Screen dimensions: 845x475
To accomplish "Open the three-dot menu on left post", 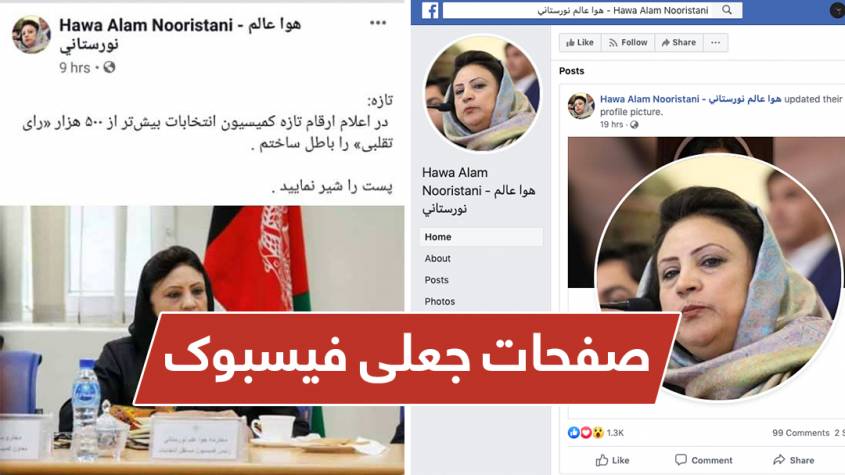I will point(378,23).
